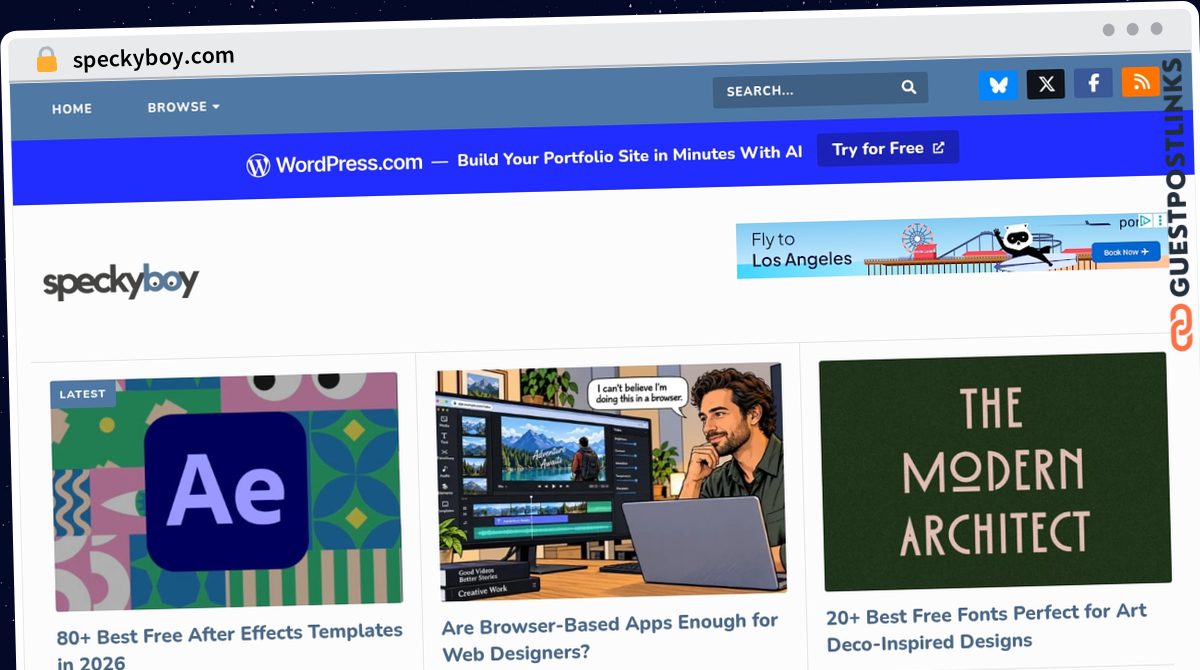
Task: Open the browser-based apps article image
Action: (610, 482)
